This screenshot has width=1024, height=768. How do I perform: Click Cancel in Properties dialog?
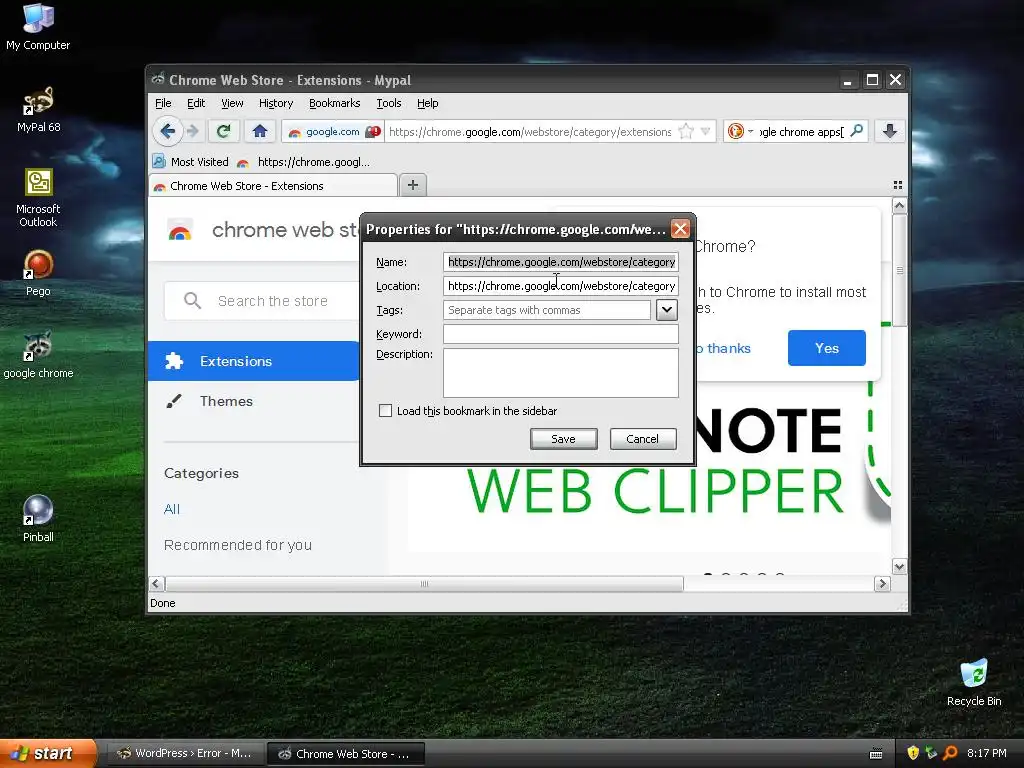coord(643,439)
